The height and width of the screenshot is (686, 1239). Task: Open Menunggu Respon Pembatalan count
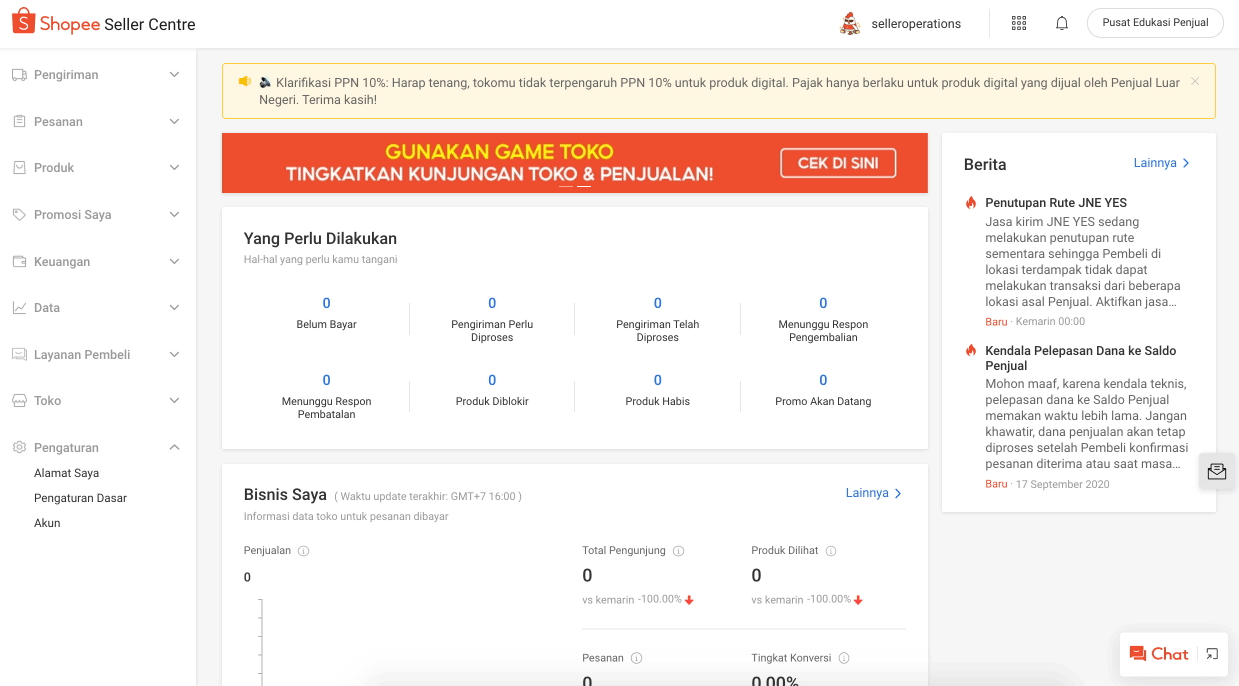pos(326,380)
